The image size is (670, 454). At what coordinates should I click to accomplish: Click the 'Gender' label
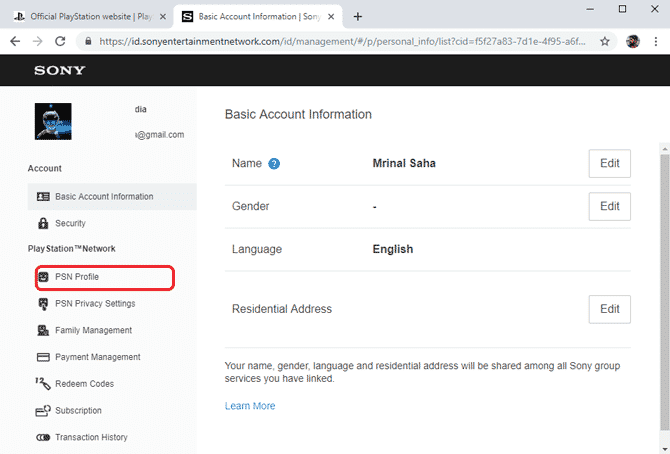(x=250, y=206)
